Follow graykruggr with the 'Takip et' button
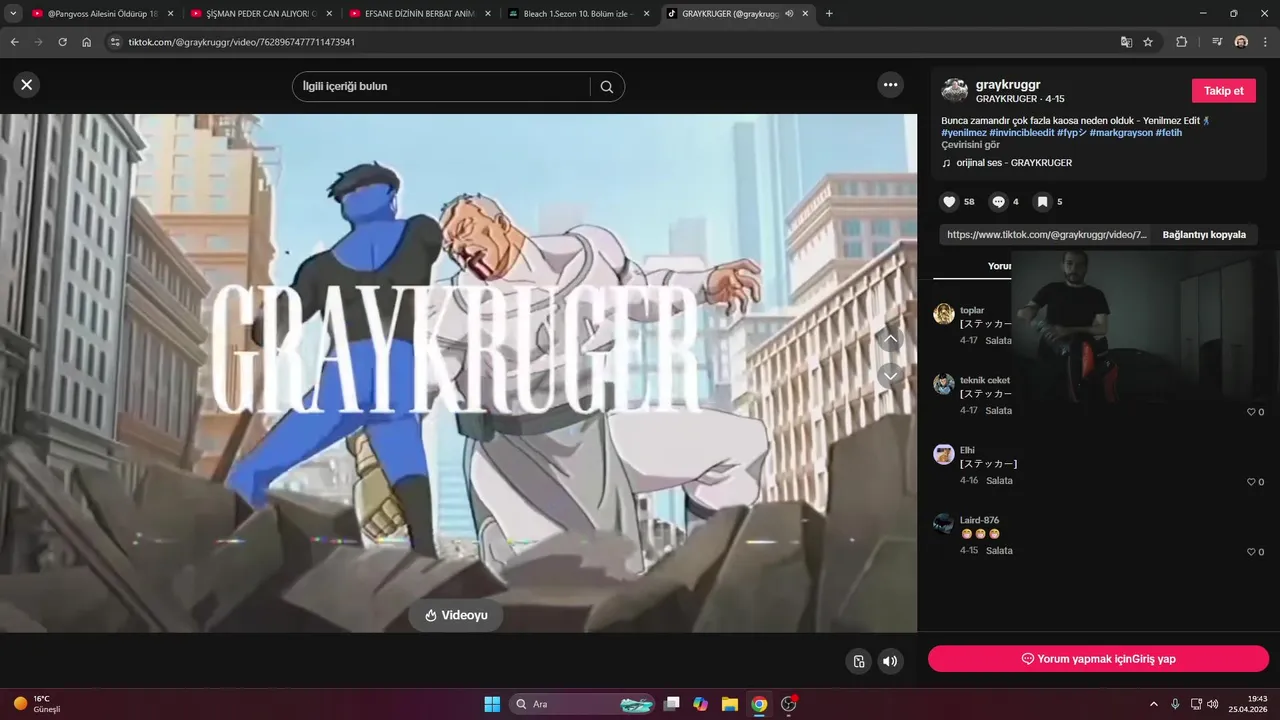1280x720 pixels. pos(1223,91)
